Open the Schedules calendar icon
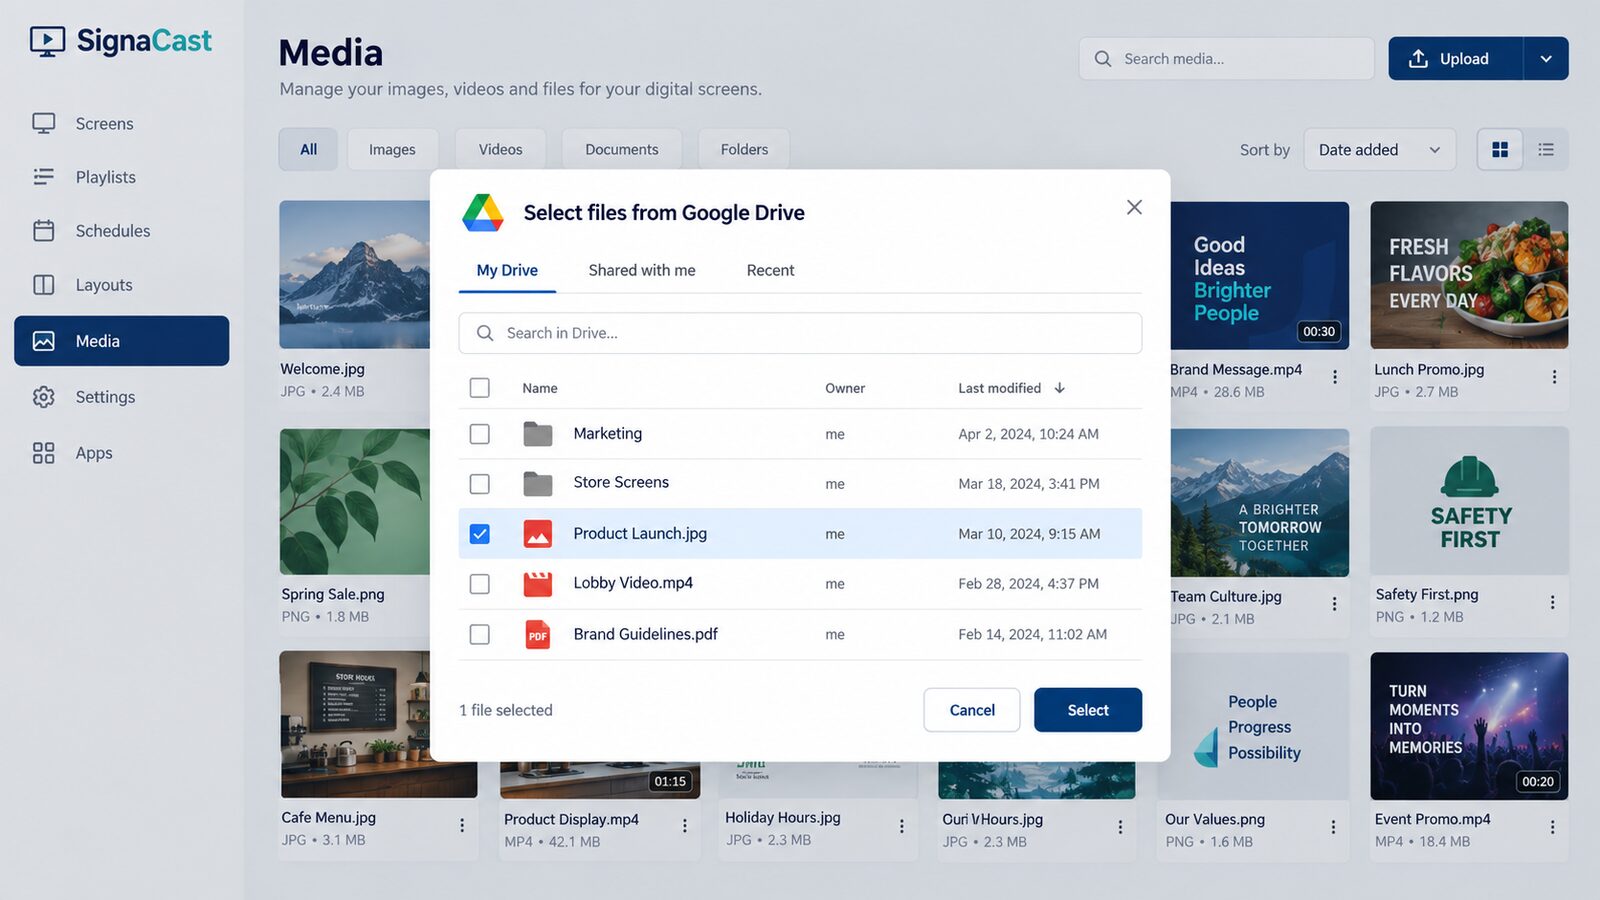The height and width of the screenshot is (900, 1600). click(44, 231)
